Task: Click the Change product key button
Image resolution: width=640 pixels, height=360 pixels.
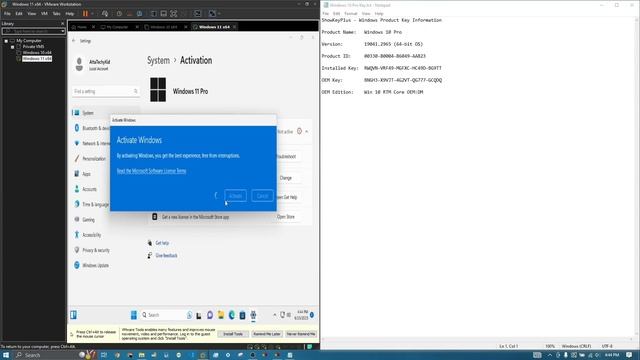Action: 286,178
